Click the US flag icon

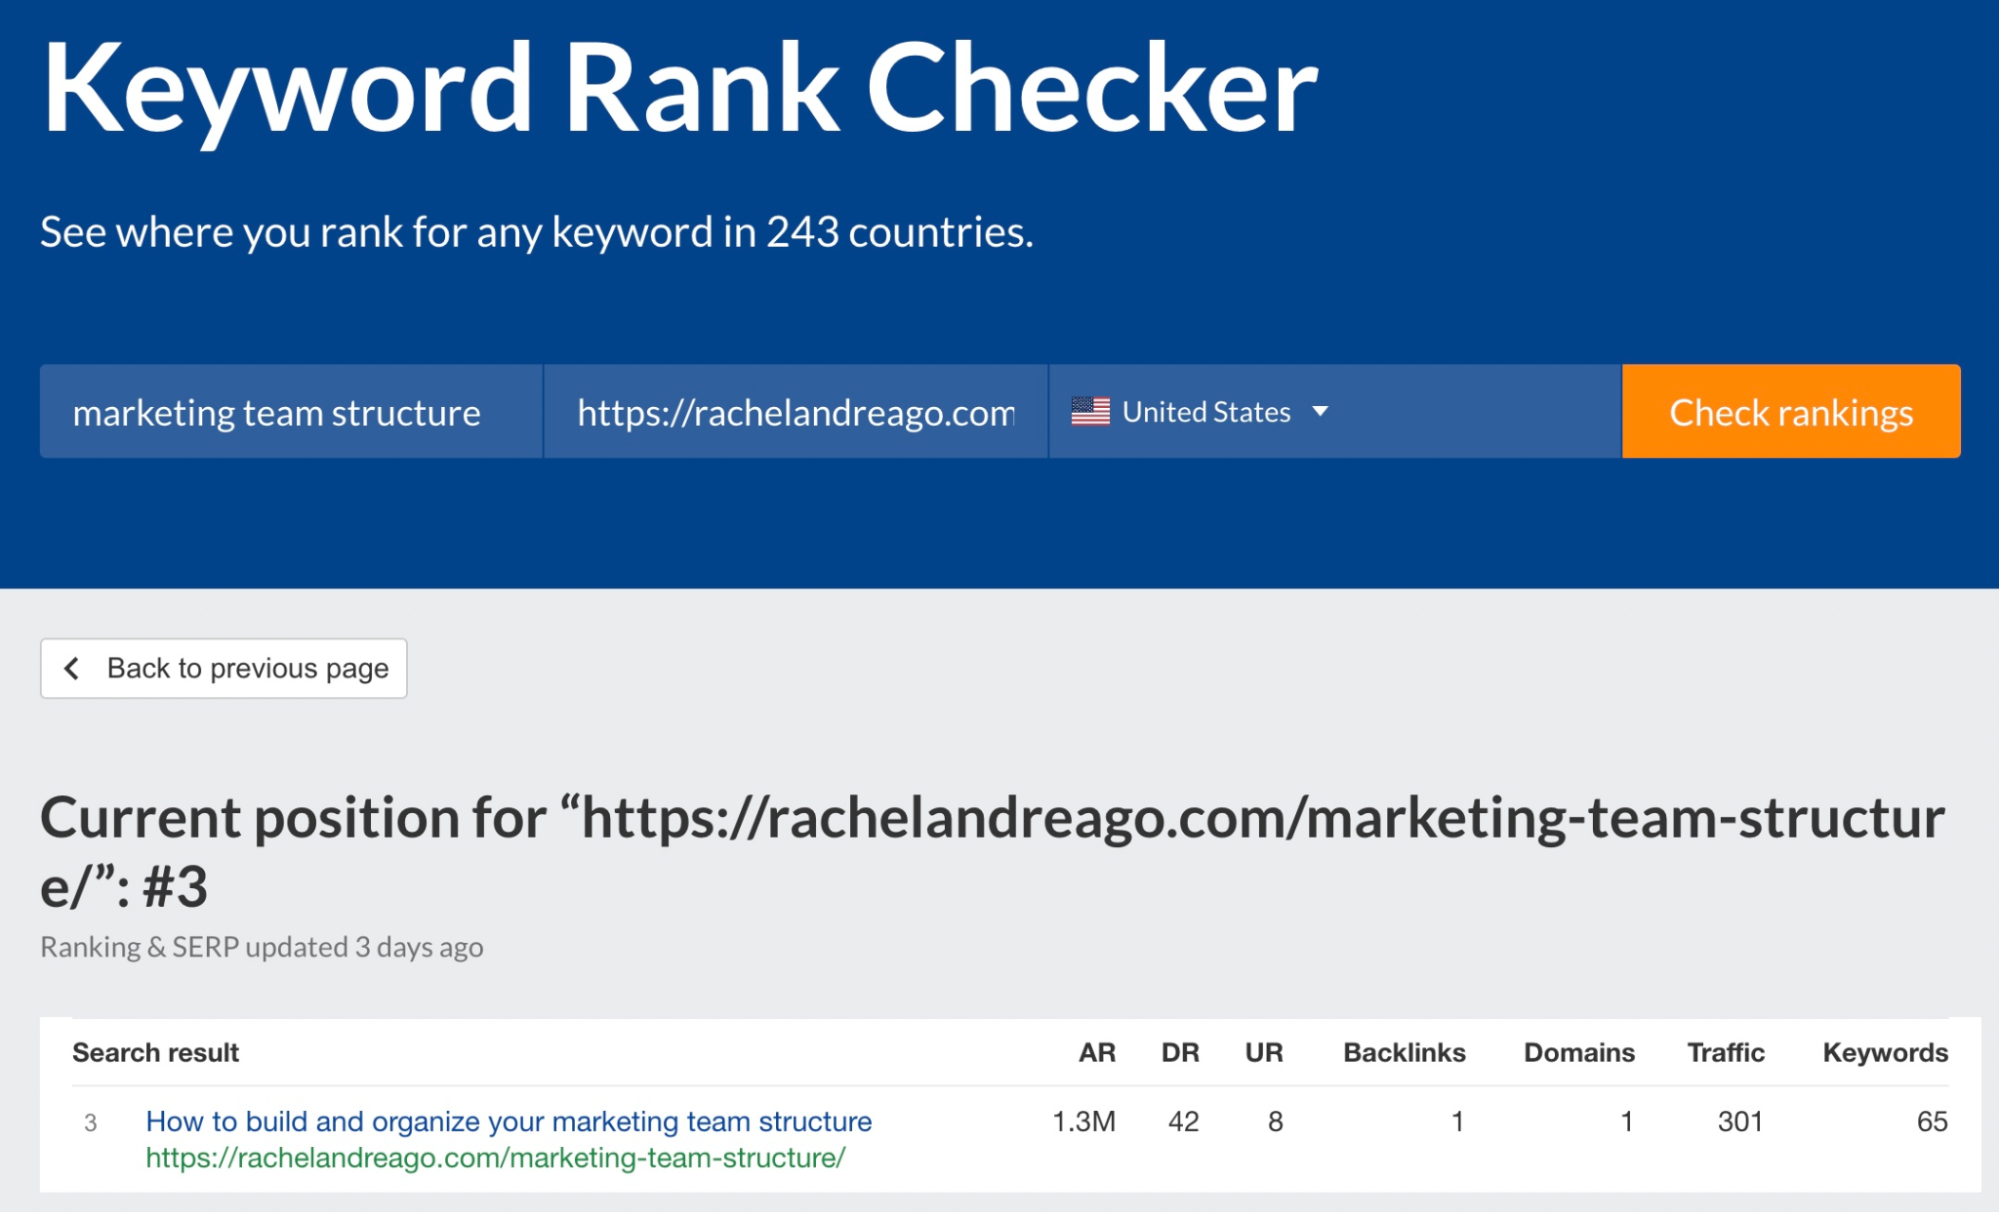tap(1090, 411)
